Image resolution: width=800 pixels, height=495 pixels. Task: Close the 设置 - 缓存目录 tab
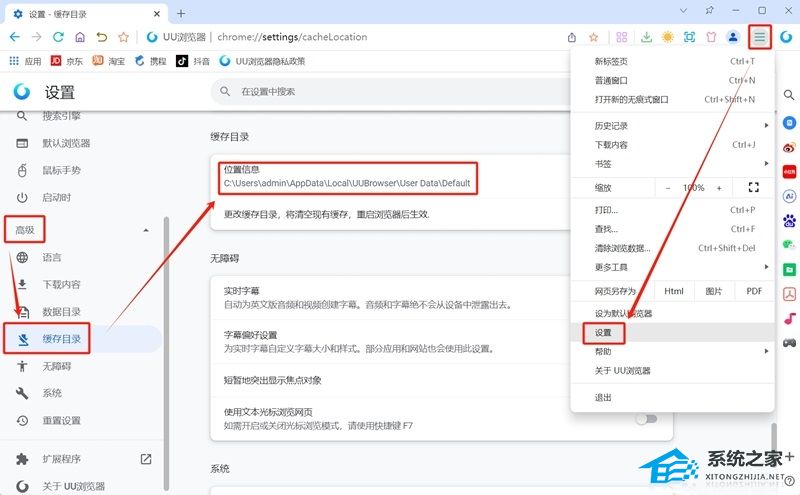[x=157, y=14]
